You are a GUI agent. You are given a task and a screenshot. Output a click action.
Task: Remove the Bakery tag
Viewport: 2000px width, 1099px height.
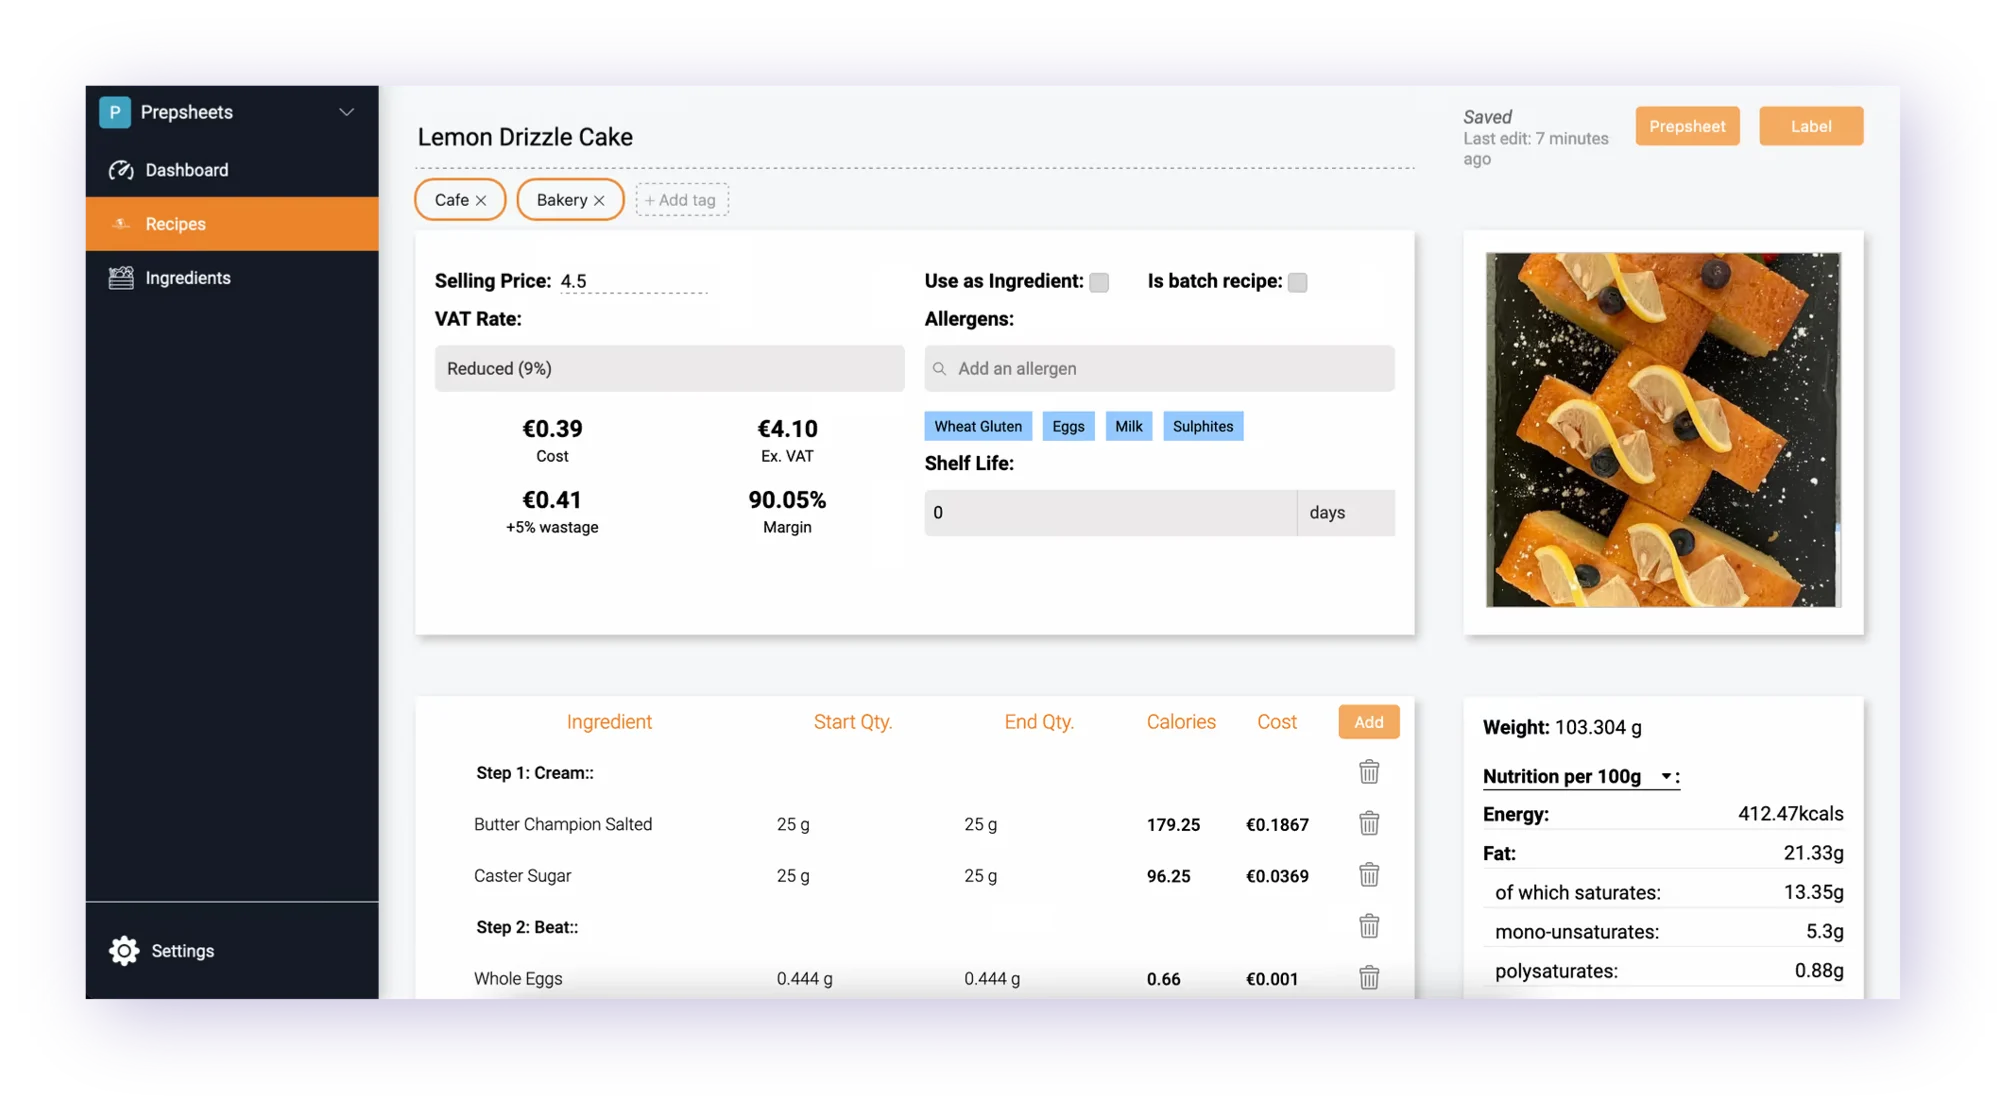(599, 199)
